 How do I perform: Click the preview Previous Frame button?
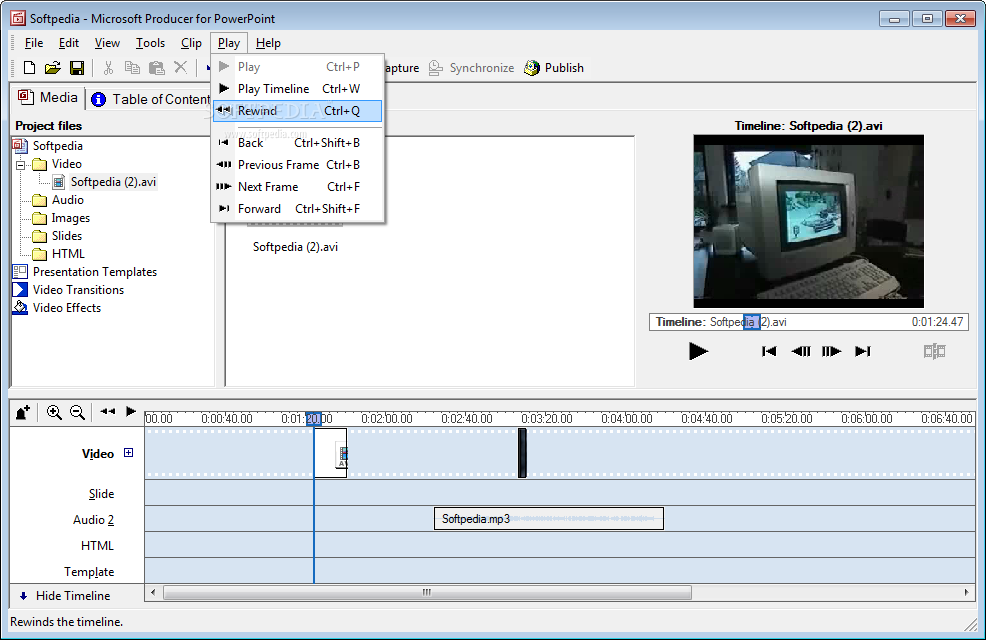click(x=800, y=351)
